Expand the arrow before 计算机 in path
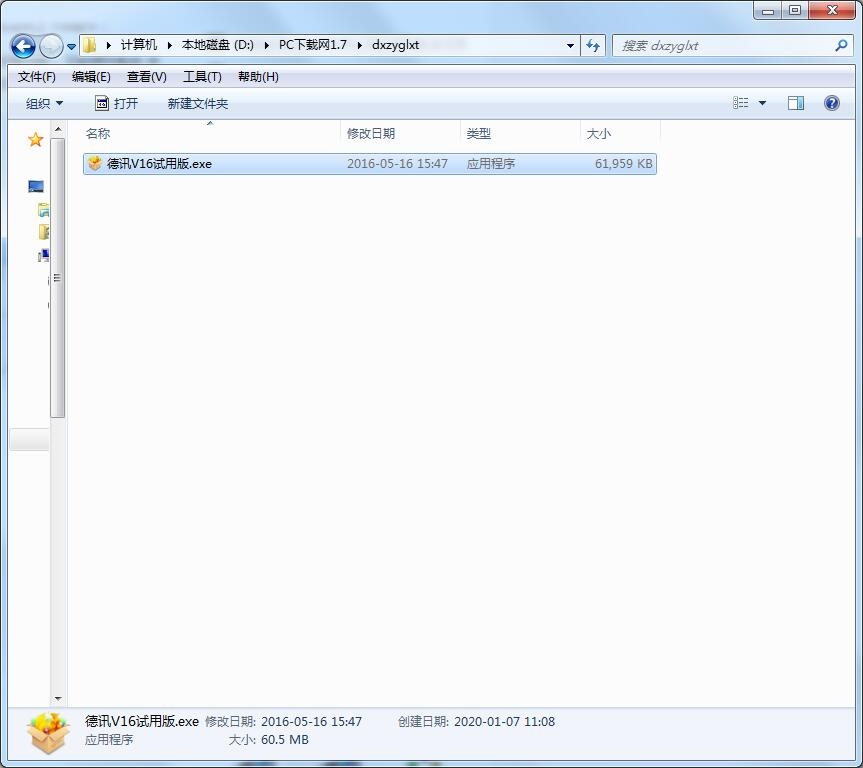 pos(108,45)
